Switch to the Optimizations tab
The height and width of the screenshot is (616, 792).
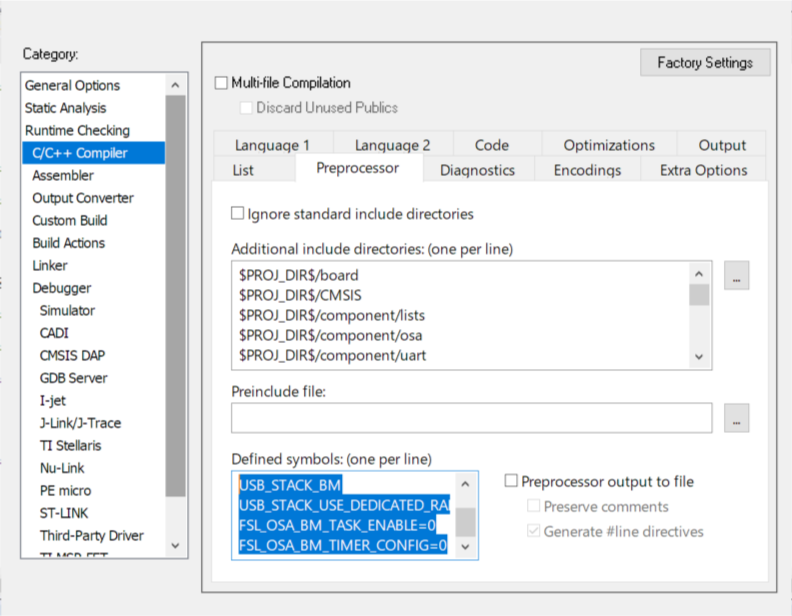coord(609,145)
